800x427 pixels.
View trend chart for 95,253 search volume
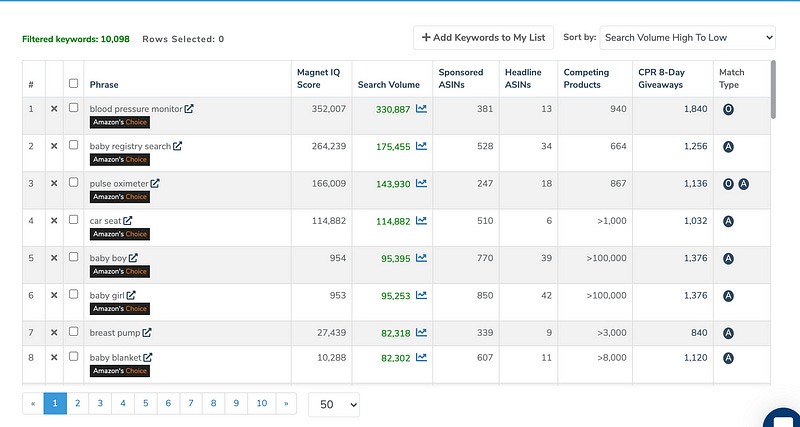click(421, 295)
